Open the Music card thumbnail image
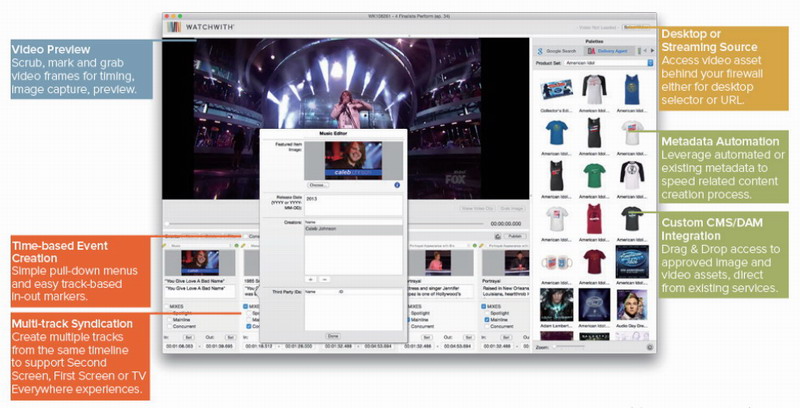 [x=199, y=263]
